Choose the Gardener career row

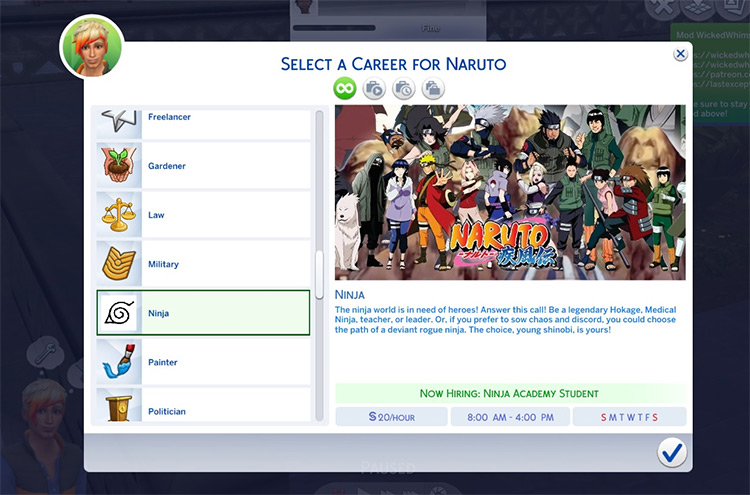pyautogui.click(x=203, y=165)
